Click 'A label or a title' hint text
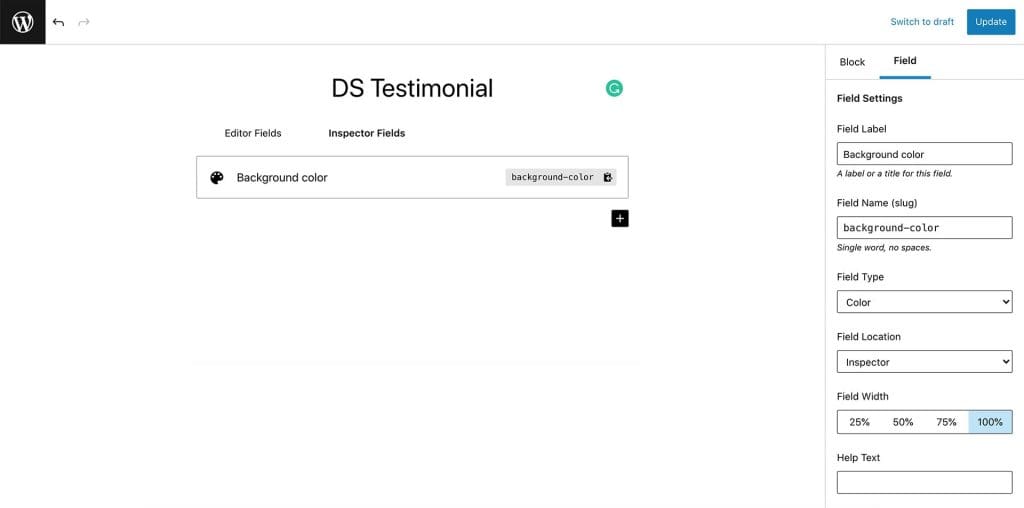The image size is (1024, 508). point(894,174)
